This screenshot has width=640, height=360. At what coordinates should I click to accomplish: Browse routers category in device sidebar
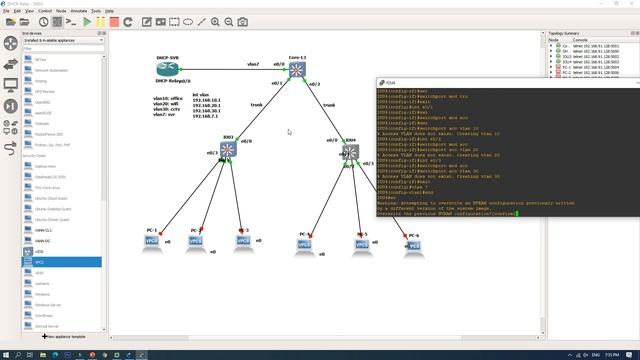tap(11, 43)
